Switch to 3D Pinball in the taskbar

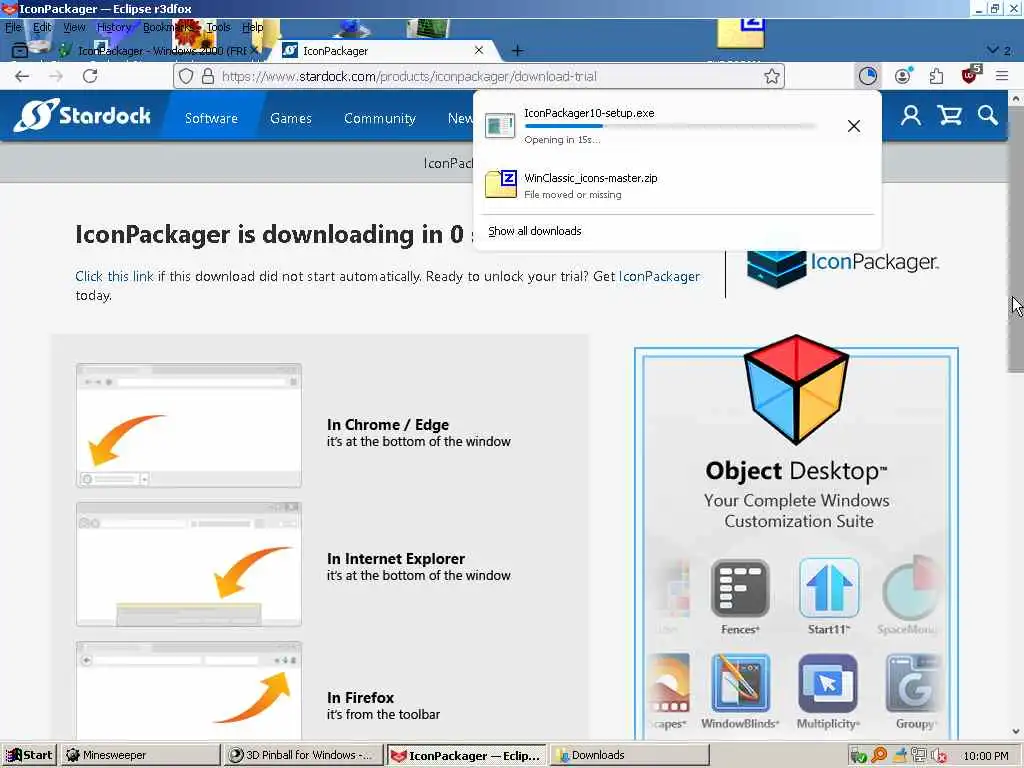(x=302, y=755)
